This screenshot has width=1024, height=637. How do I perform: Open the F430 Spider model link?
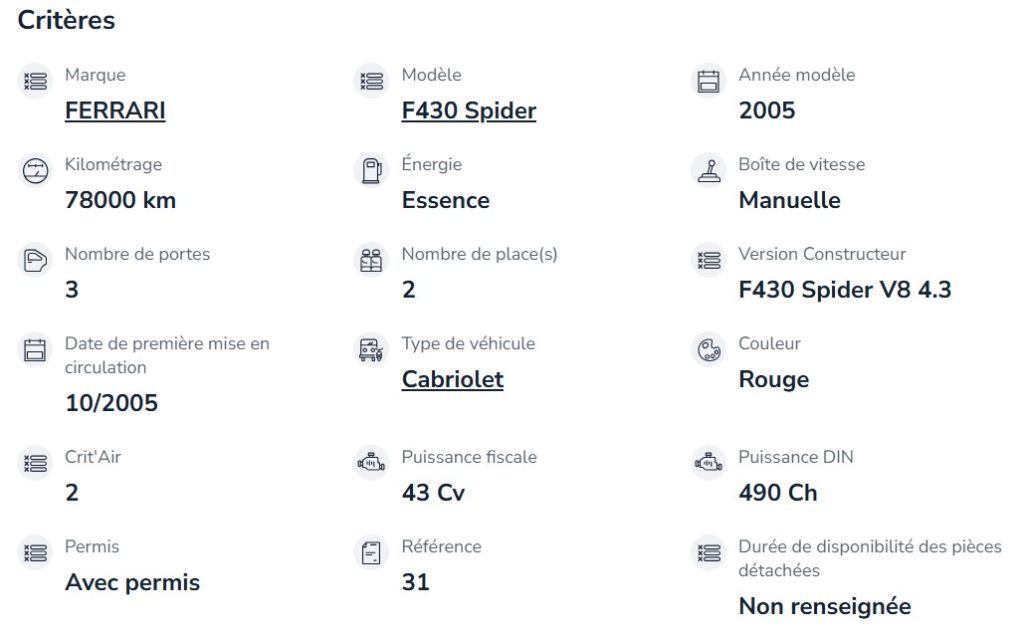click(469, 110)
